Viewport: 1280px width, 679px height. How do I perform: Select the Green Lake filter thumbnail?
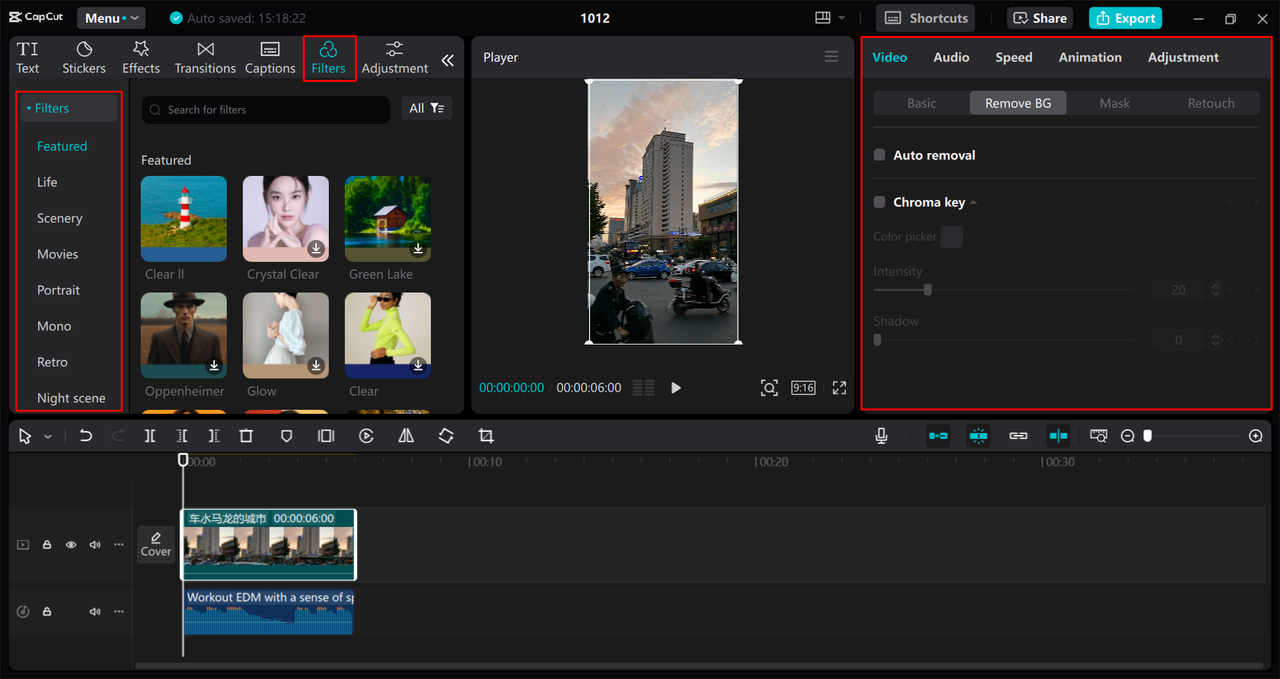tap(388, 219)
